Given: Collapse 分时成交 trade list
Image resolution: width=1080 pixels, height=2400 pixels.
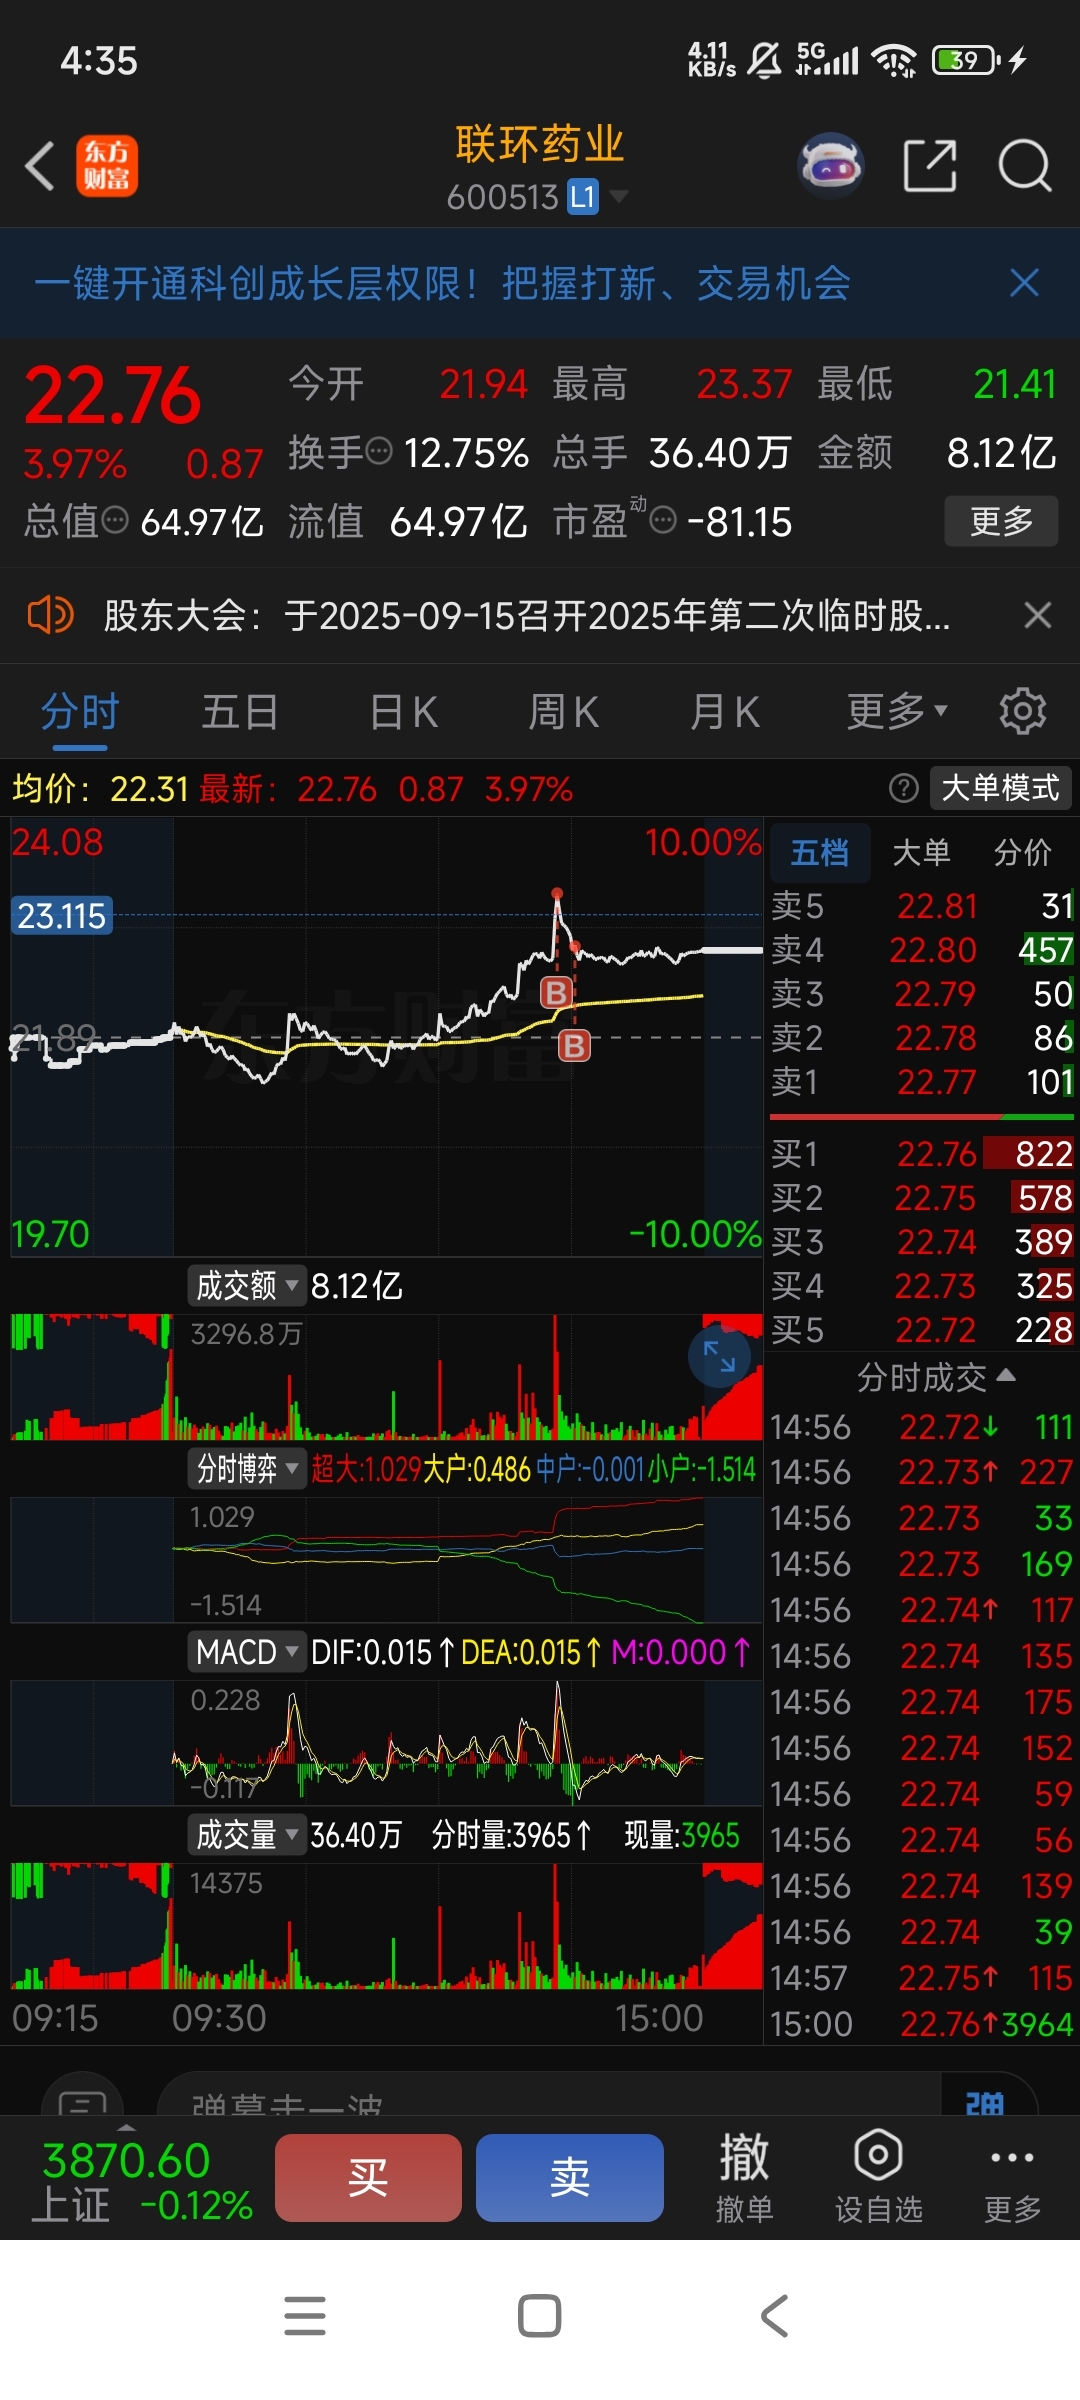Looking at the screenshot, I should coord(936,1377).
